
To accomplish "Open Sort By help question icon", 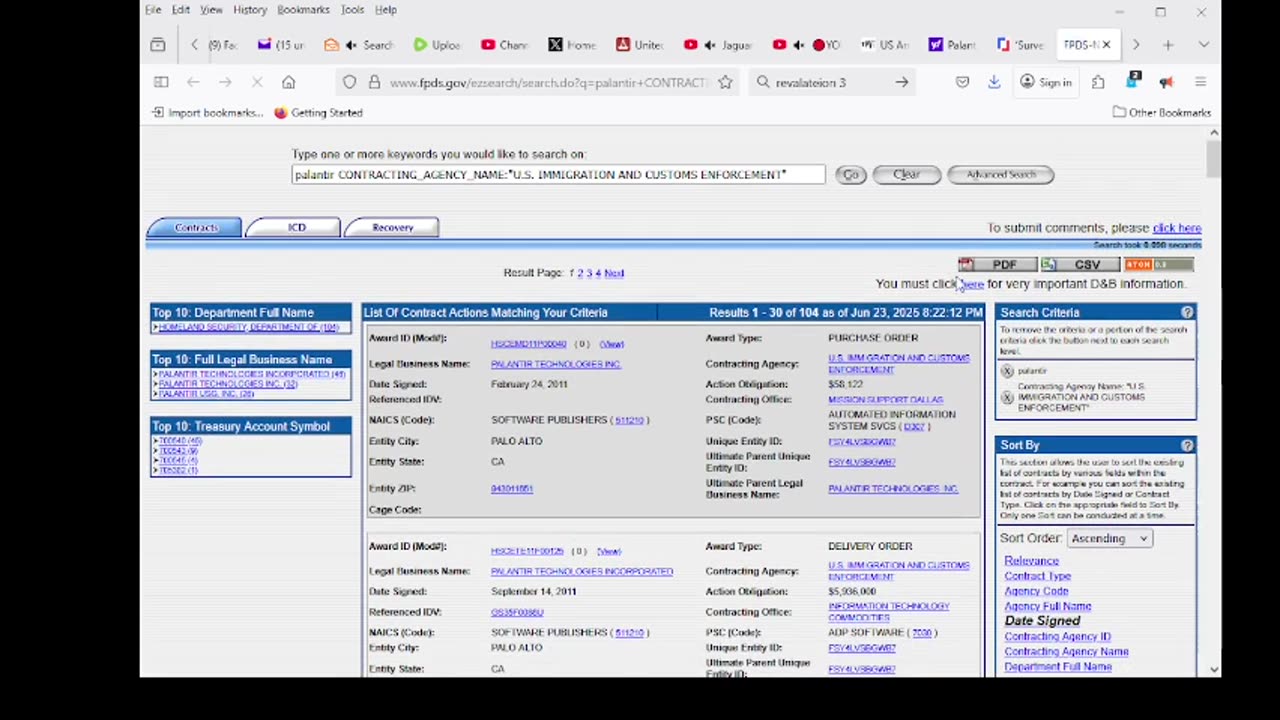I will (1187, 445).
